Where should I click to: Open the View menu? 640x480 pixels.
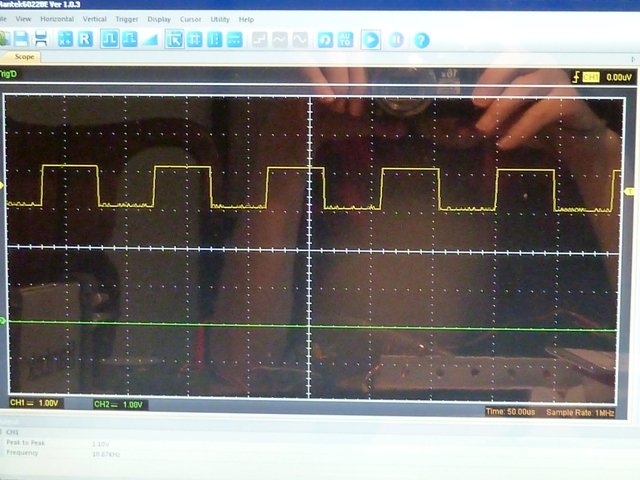click(x=23, y=19)
